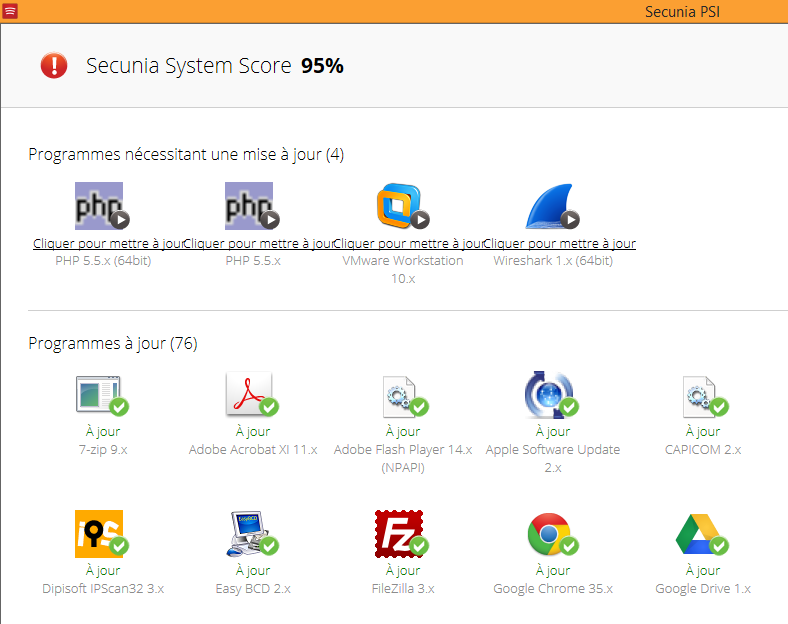This screenshot has height=624, width=788.
Task: Click update link above PHP 5.5.x (64bit)
Action: click(108, 243)
